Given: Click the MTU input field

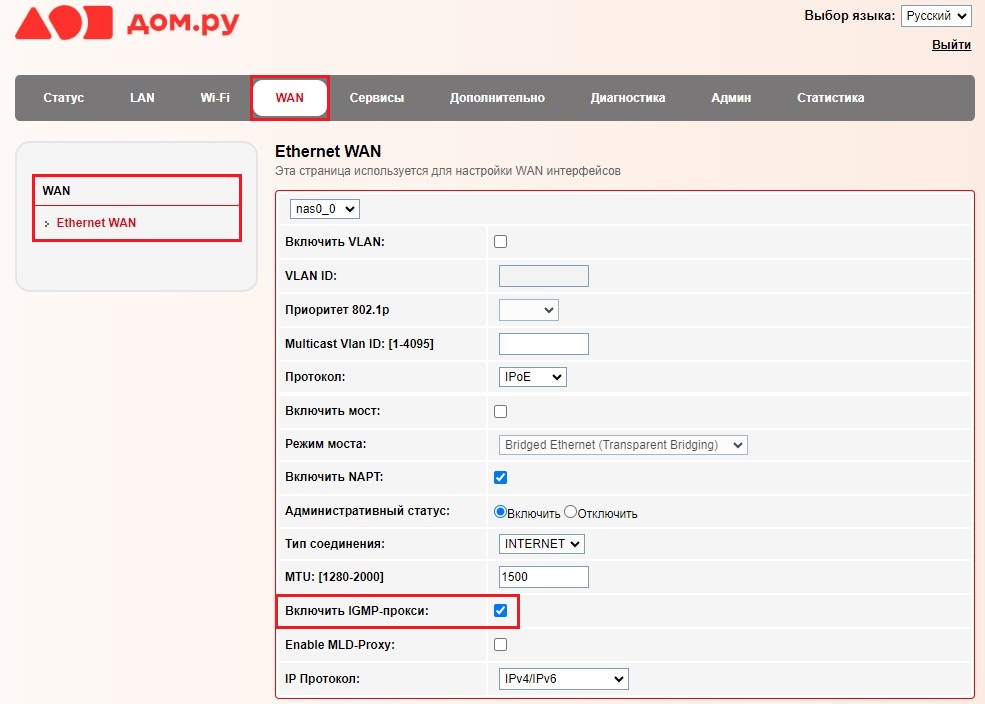Looking at the screenshot, I should [543, 577].
